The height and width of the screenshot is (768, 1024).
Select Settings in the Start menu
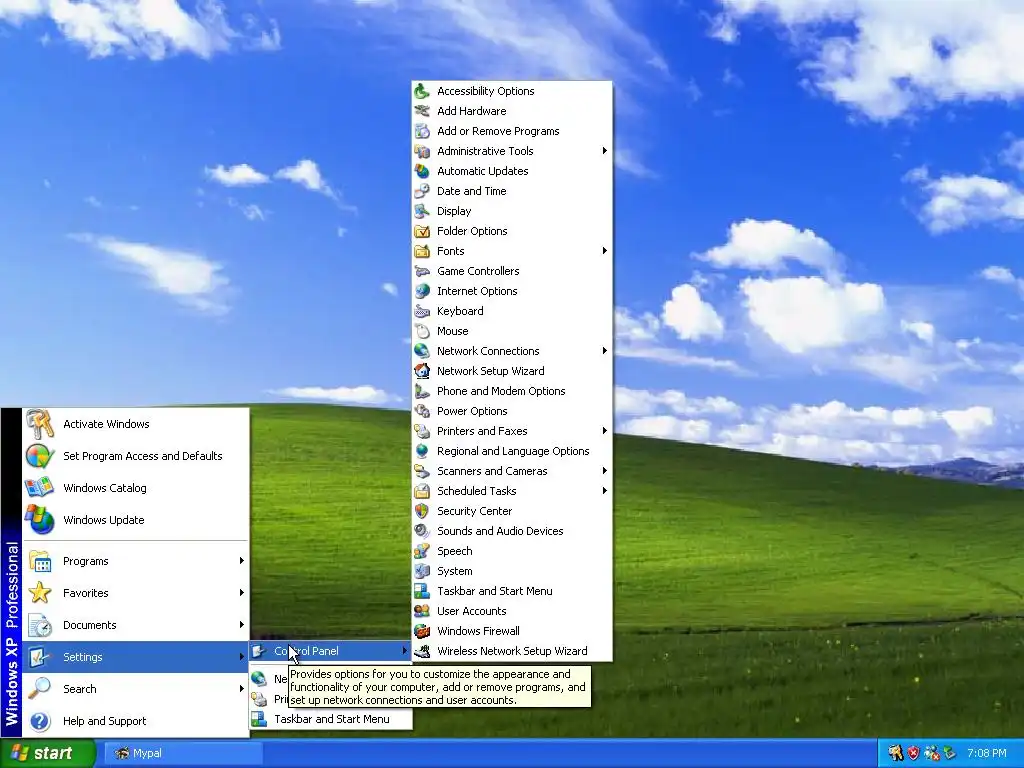point(136,657)
